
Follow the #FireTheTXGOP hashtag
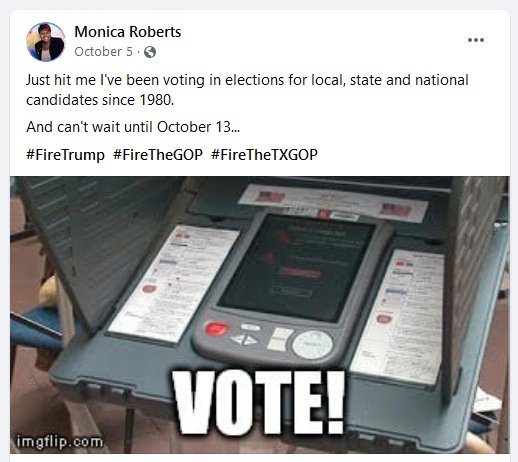click(x=264, y=155)
